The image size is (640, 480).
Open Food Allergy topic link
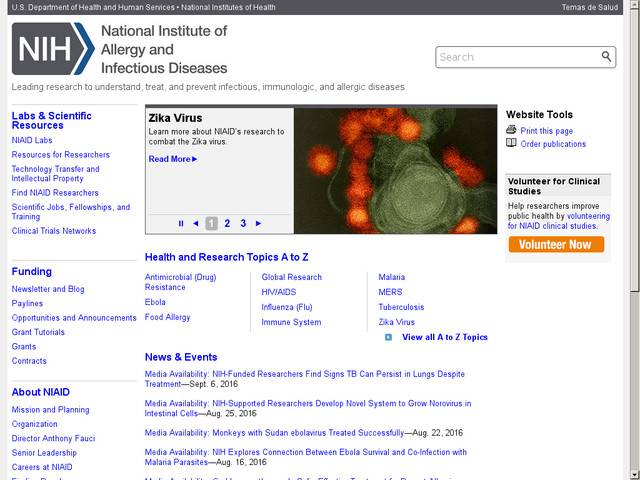coord(167,317)
